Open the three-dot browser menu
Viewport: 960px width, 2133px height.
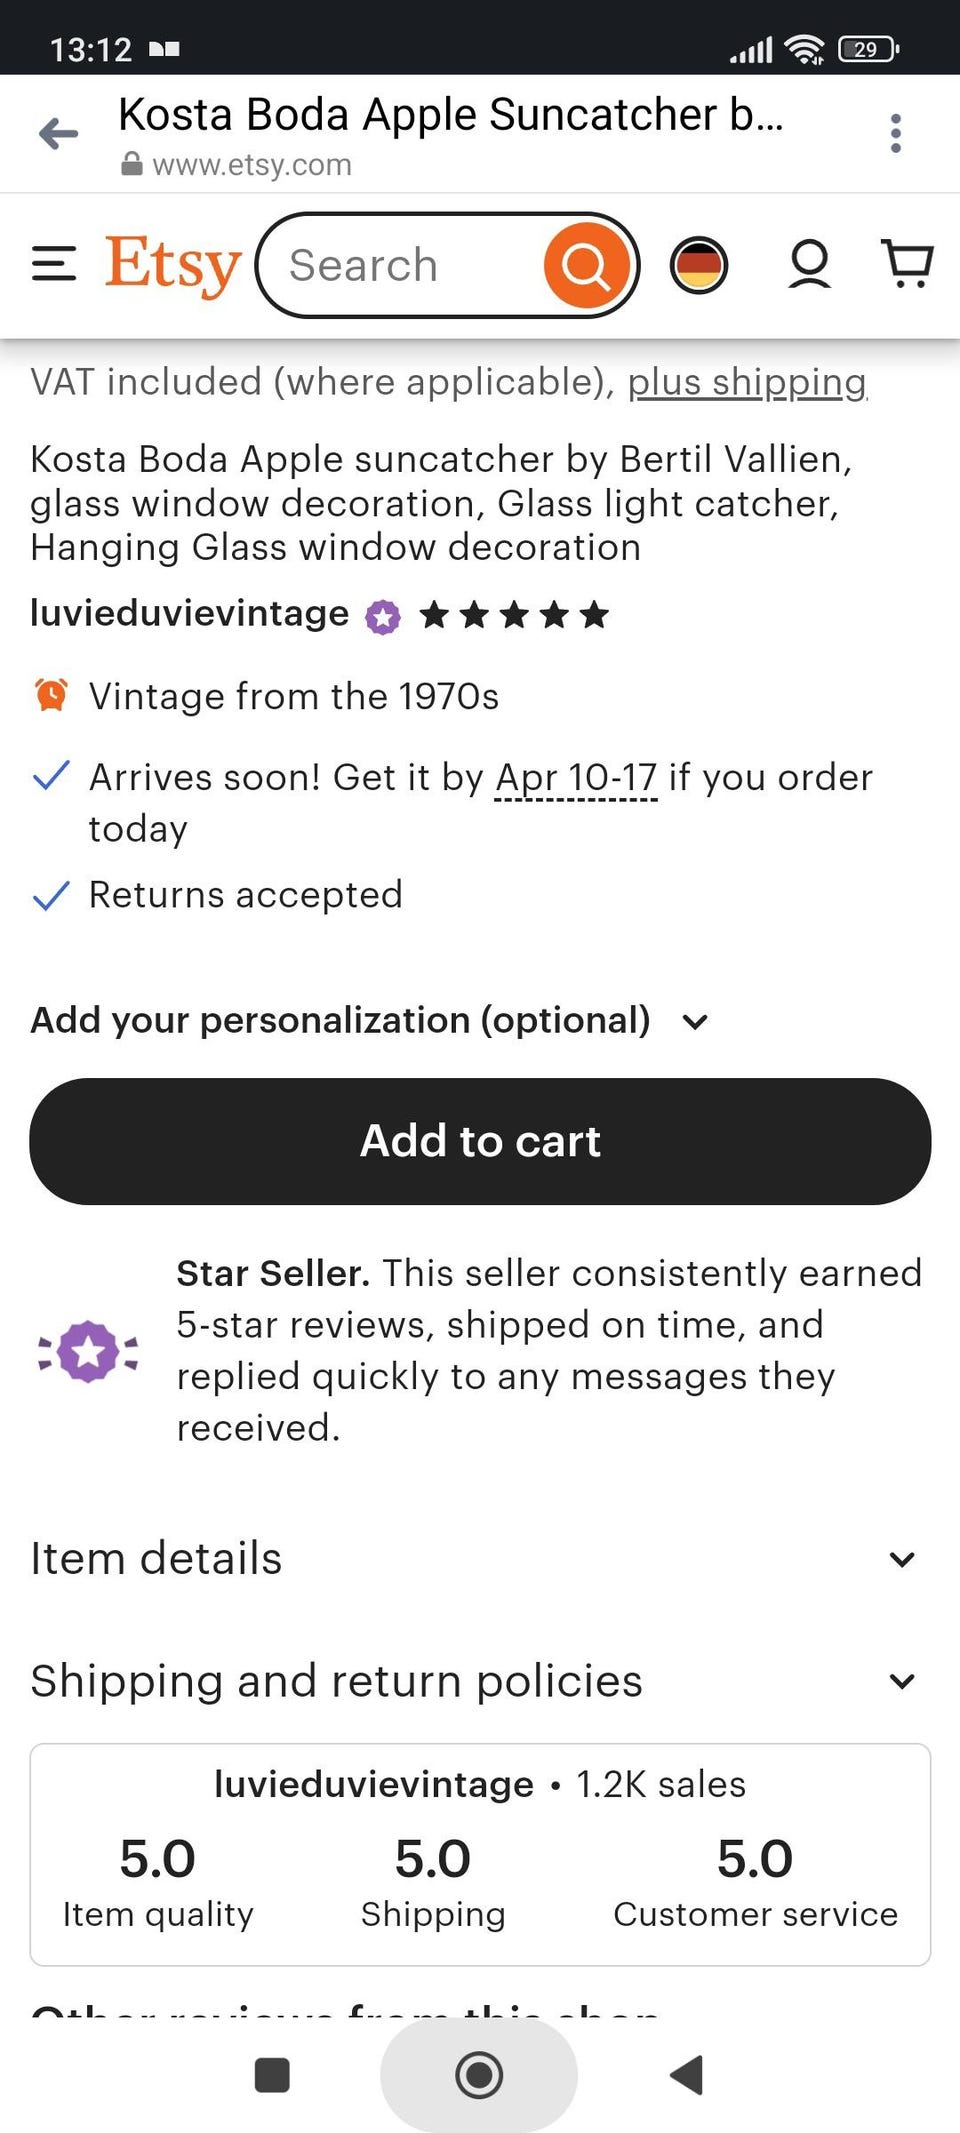(895, 133)
